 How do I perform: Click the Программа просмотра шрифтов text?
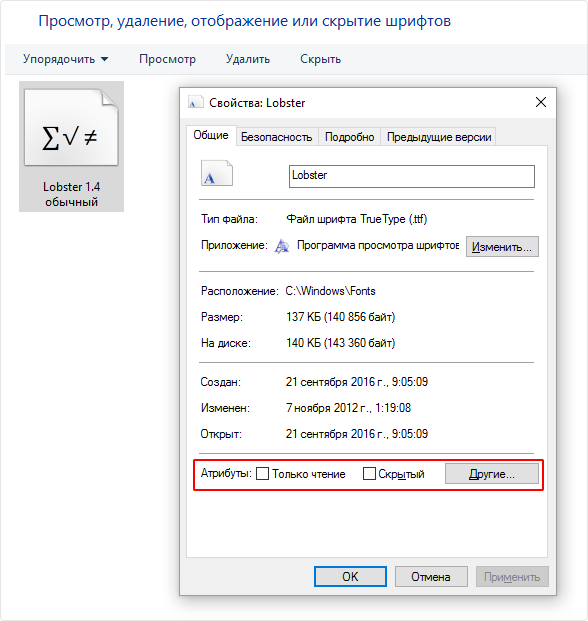tap(378, 246)
